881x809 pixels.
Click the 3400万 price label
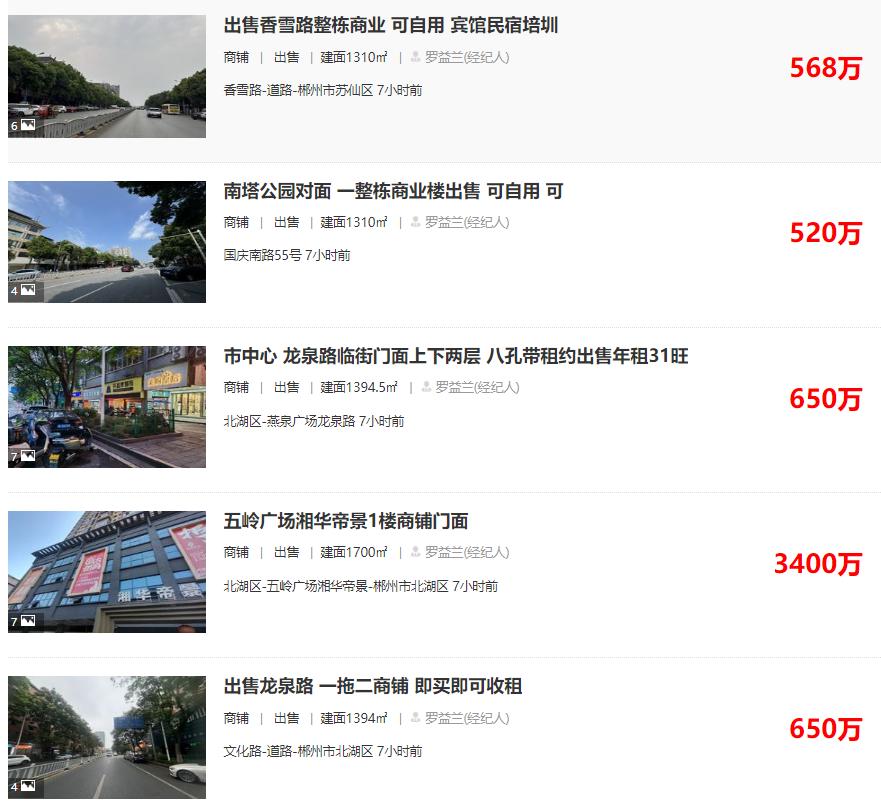(818, 563)
